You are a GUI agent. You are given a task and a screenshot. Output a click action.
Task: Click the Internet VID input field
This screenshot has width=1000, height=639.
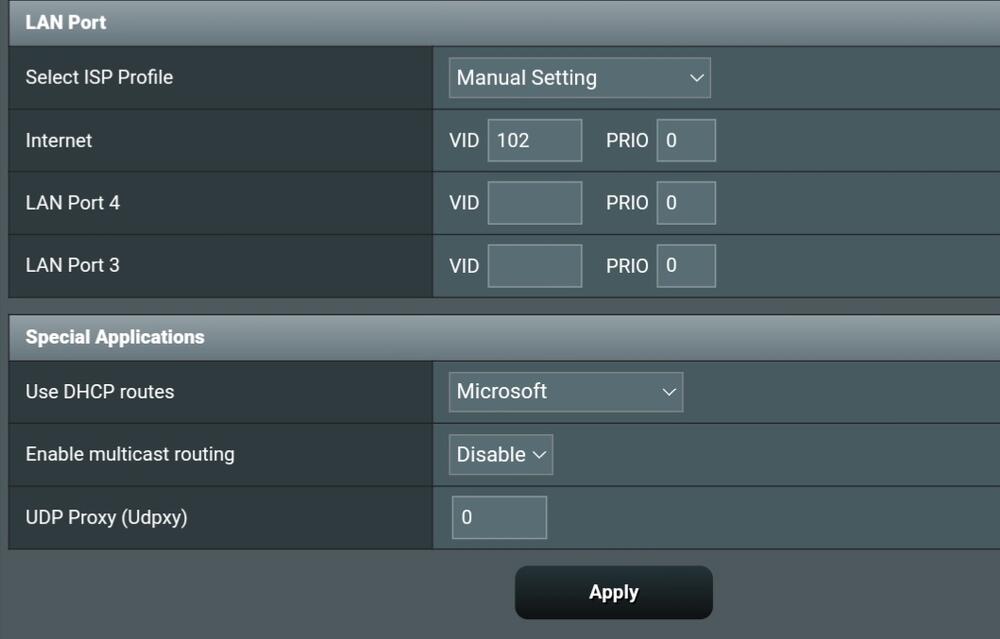[534, 141]
